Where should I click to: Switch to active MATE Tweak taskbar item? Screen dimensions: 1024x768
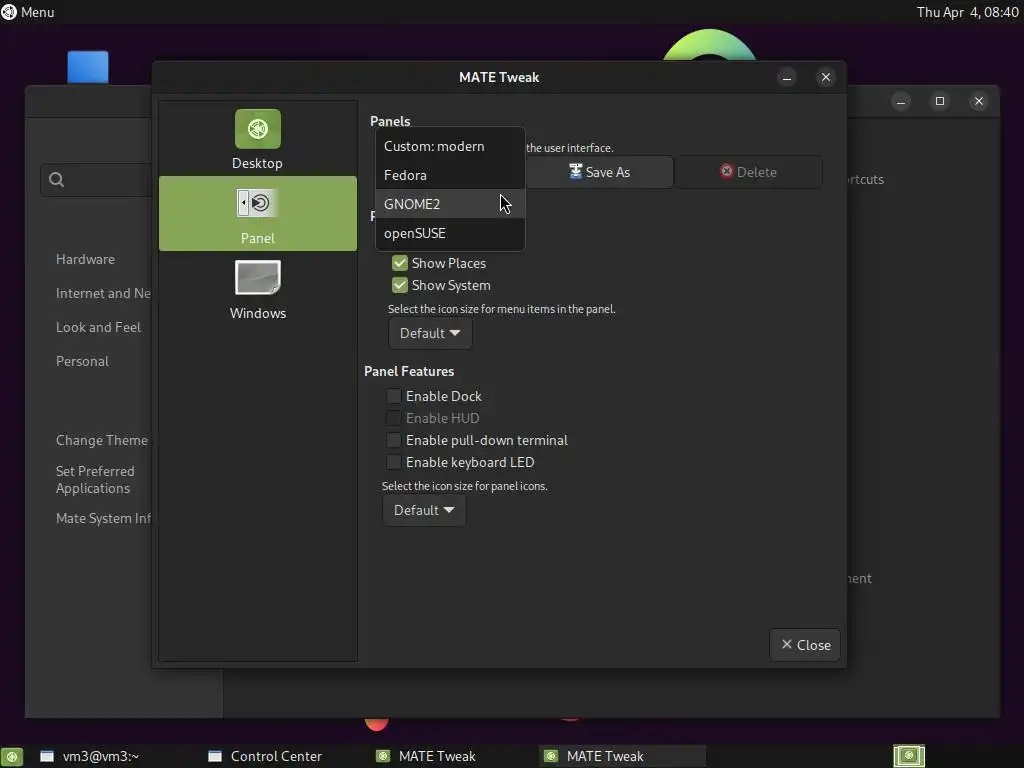click(x=622, y=756)
